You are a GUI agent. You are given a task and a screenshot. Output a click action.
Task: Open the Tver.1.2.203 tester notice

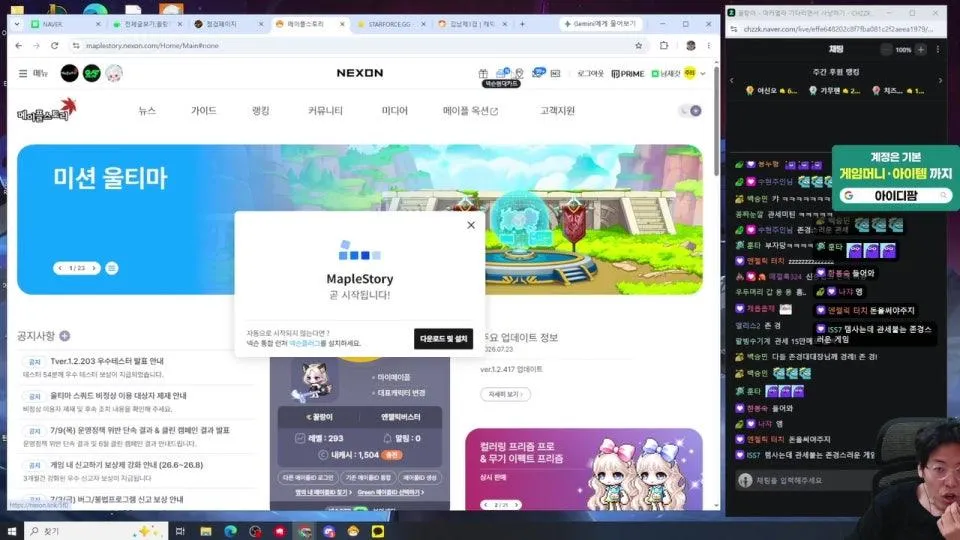107,361
